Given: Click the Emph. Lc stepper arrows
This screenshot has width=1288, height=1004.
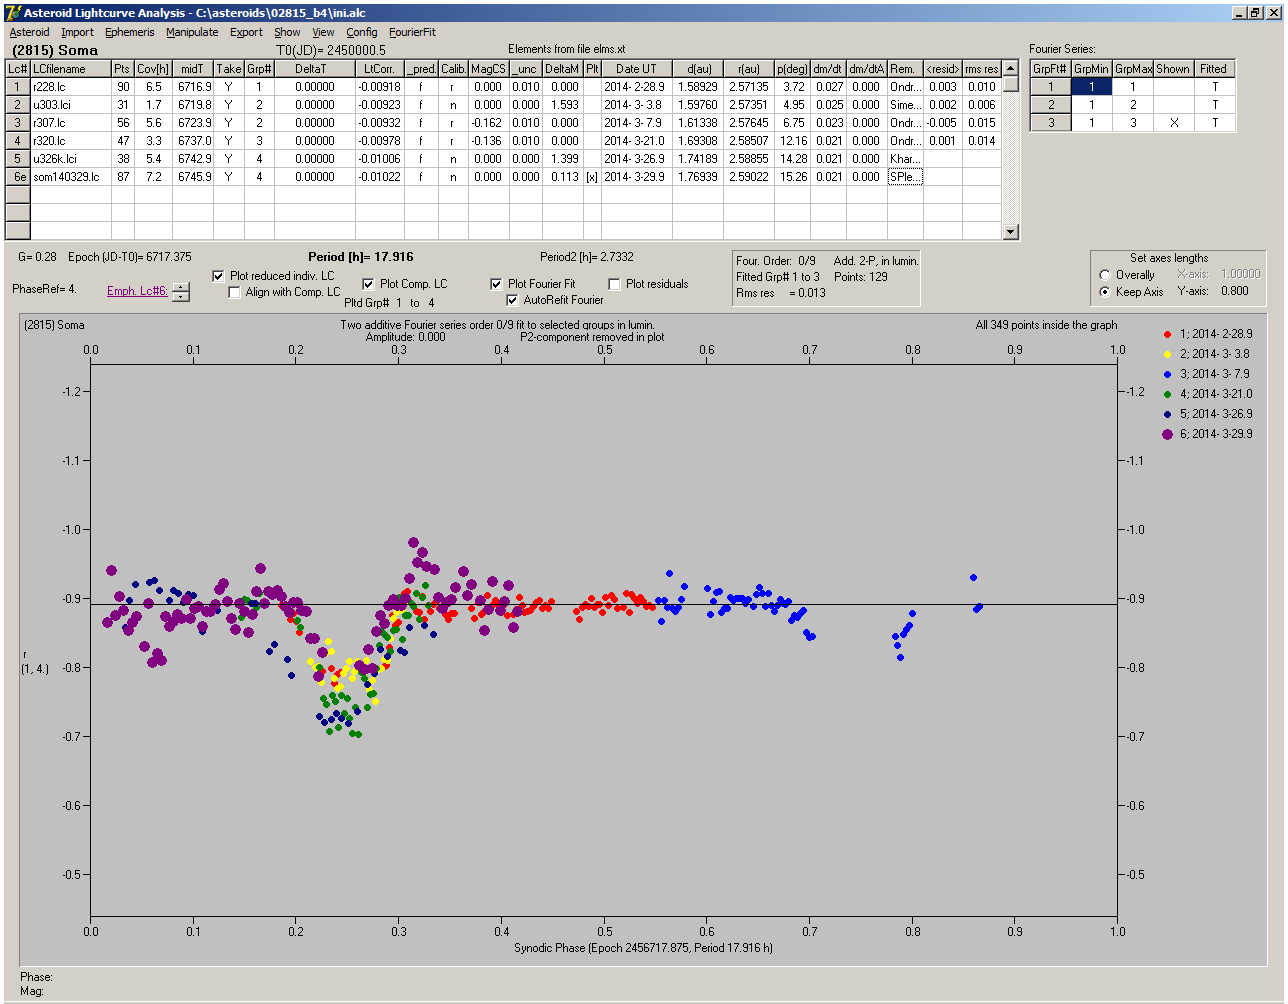Looking at the screenshot, I should 180,292.
